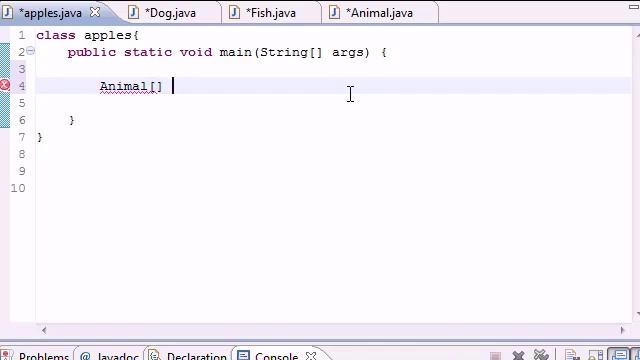Click the underlined Animal[] code text
The image size is (640, 360).
(x=131, y=87)
